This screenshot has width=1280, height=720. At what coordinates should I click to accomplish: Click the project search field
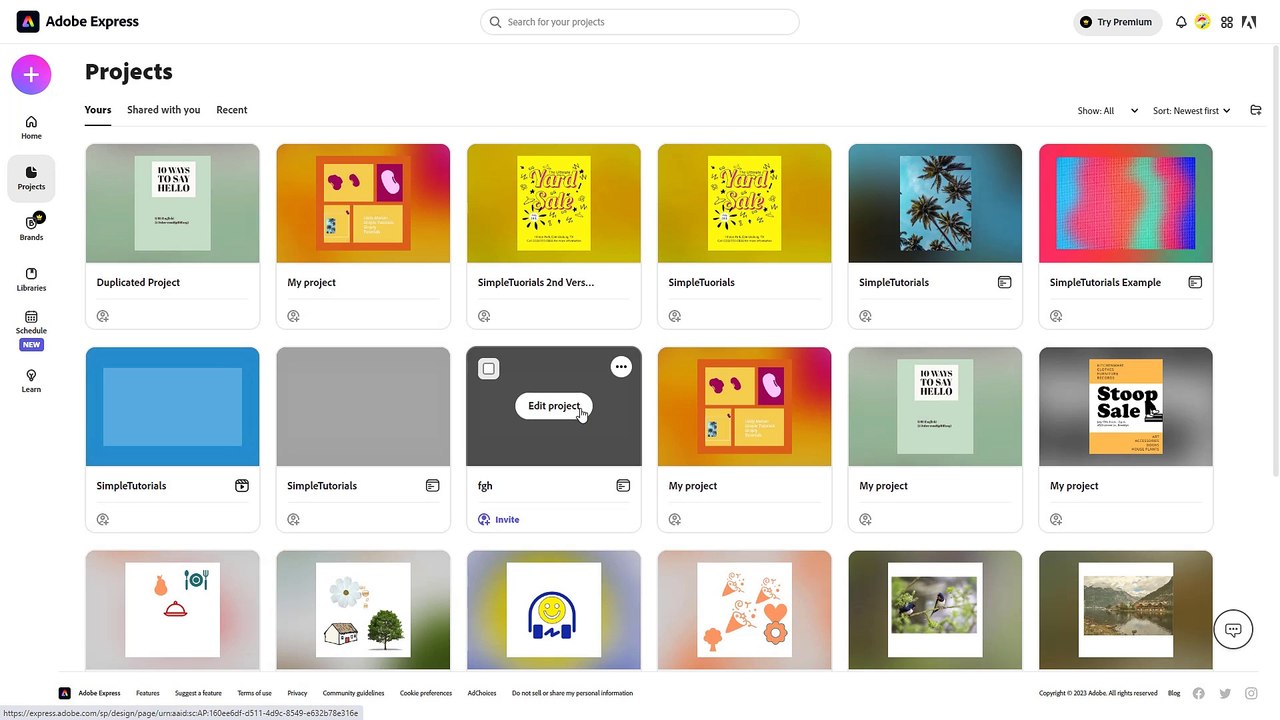pos(640,22)
